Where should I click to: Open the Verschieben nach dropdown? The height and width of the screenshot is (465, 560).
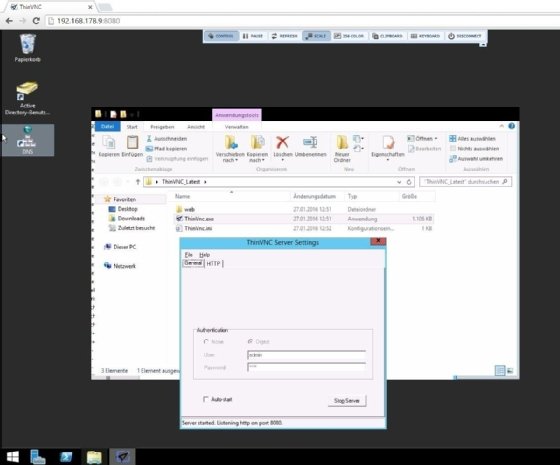(230, 149)
